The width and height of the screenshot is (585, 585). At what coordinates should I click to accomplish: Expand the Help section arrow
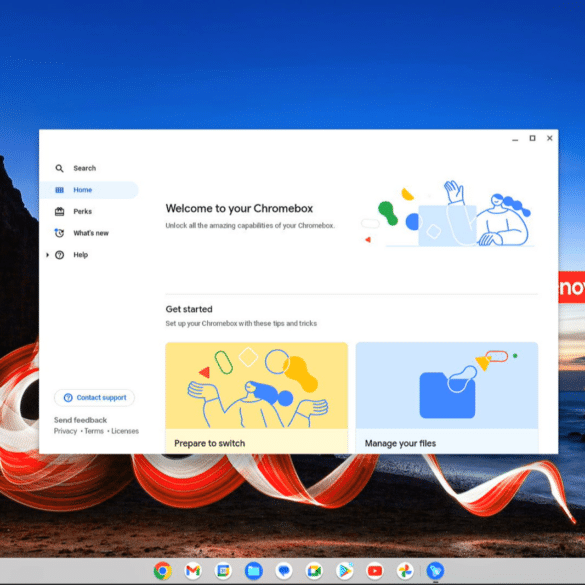click(47, 255)
